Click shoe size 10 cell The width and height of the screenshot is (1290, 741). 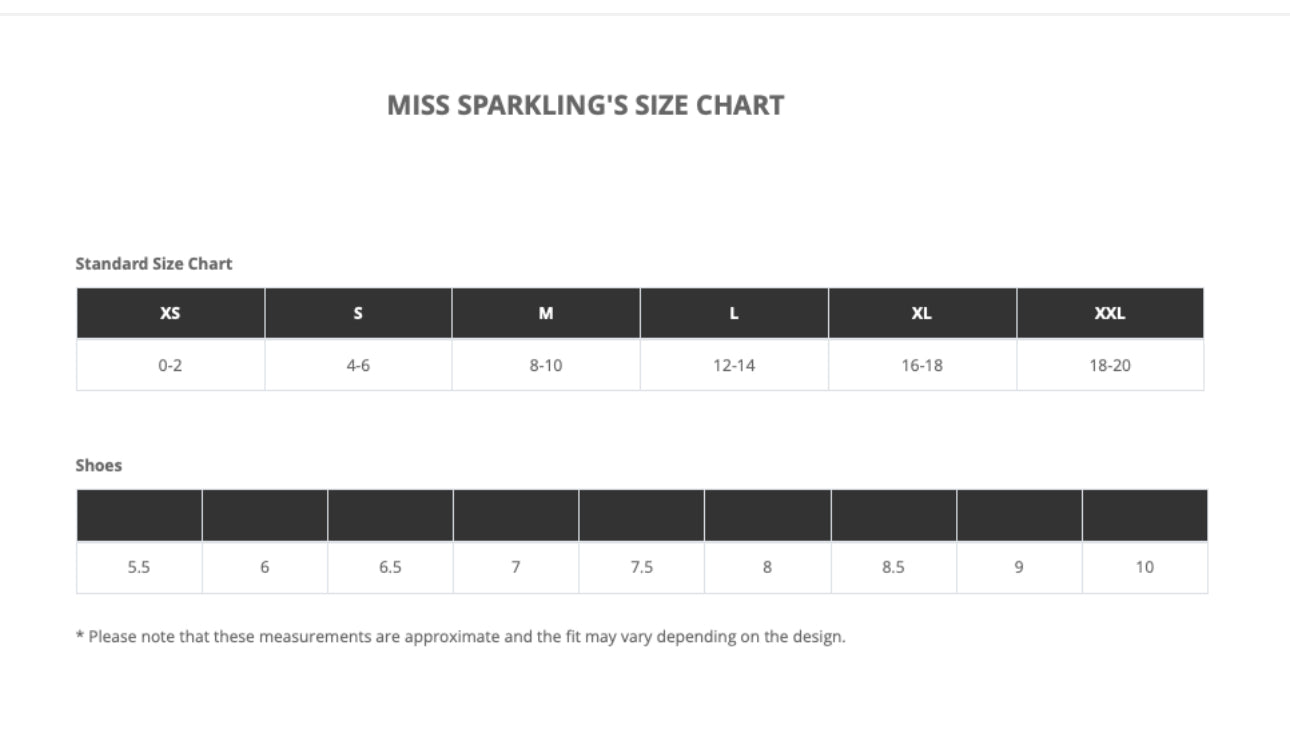click(1144, 567)
